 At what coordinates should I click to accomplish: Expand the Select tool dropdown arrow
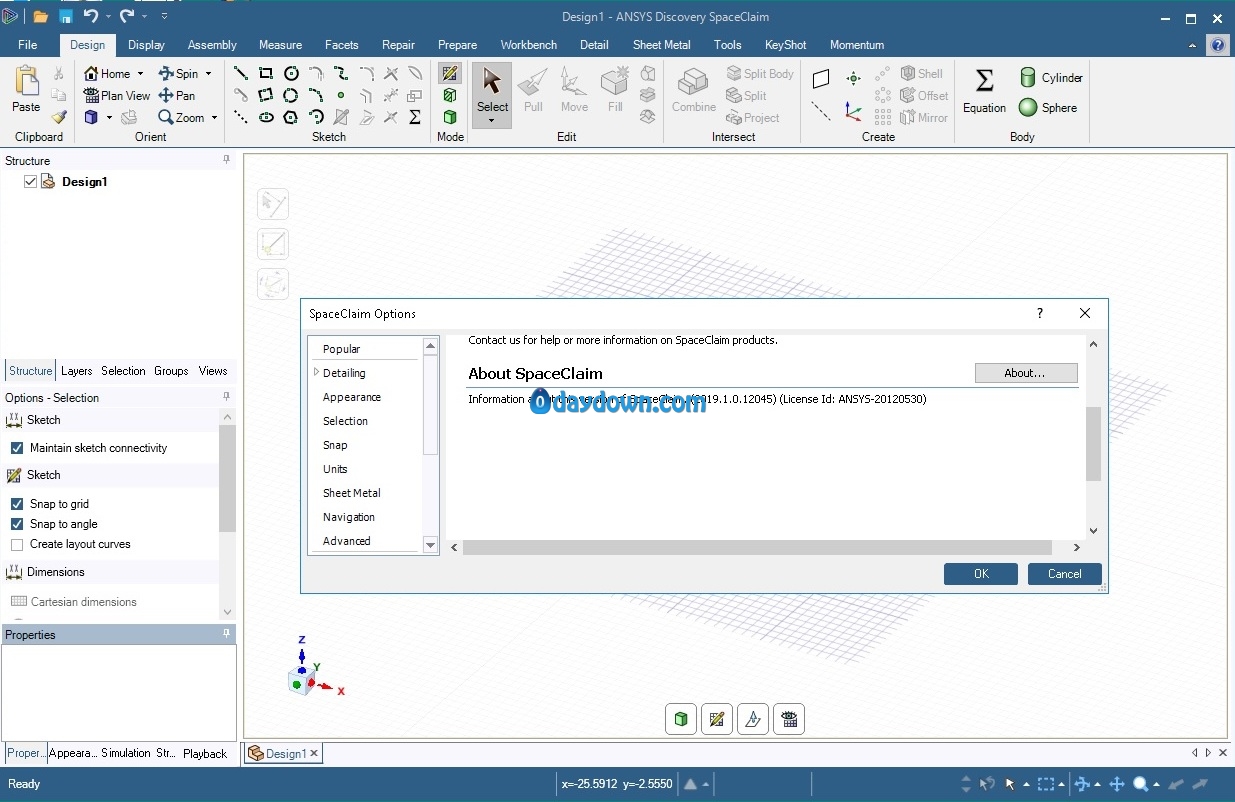[x=492, y=121]
